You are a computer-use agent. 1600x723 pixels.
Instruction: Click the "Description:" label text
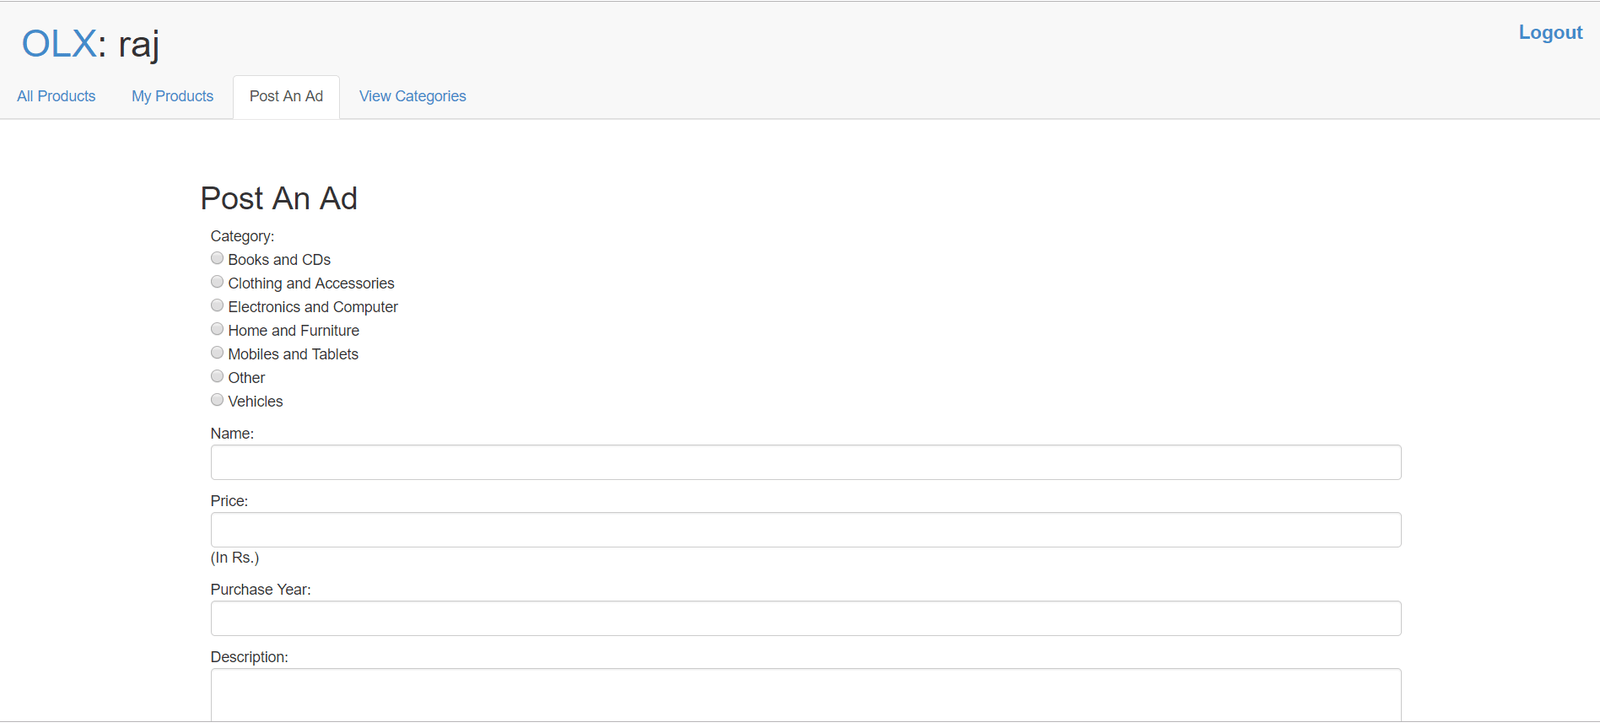tap(249, 657)
